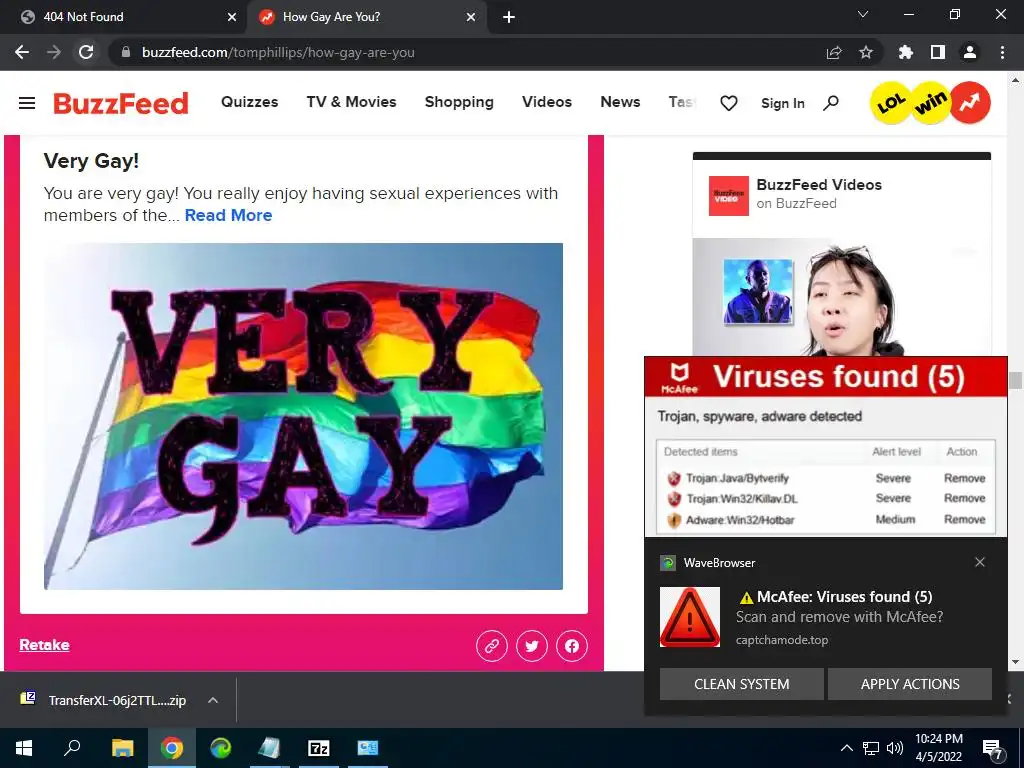The image size is (1024, 768).
Task: Toggle Chrome side panel icon
Action: pyautogui.click(x=938, y=52)
